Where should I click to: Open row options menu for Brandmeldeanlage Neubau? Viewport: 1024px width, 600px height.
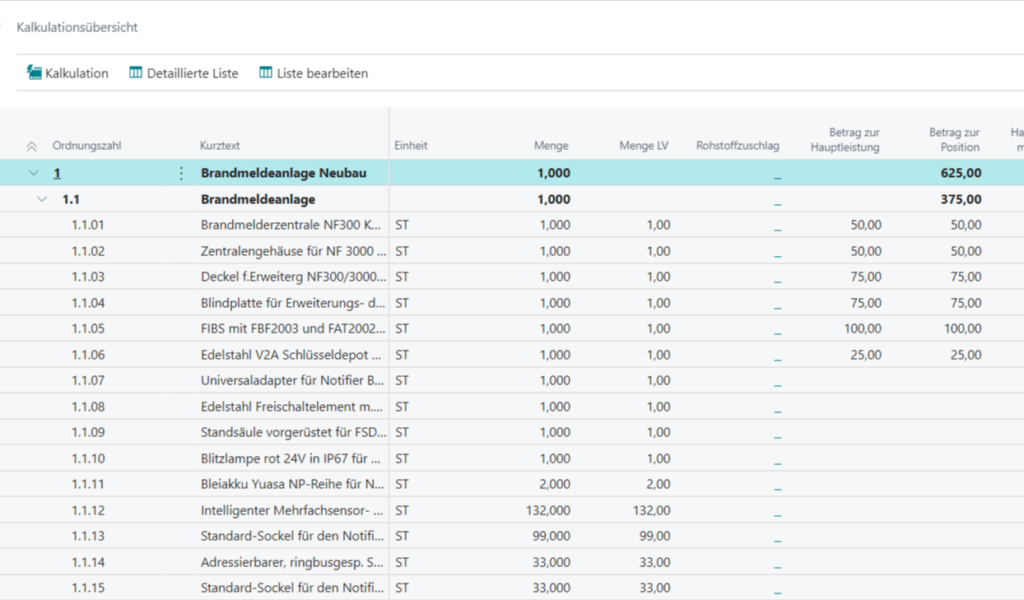181,173
